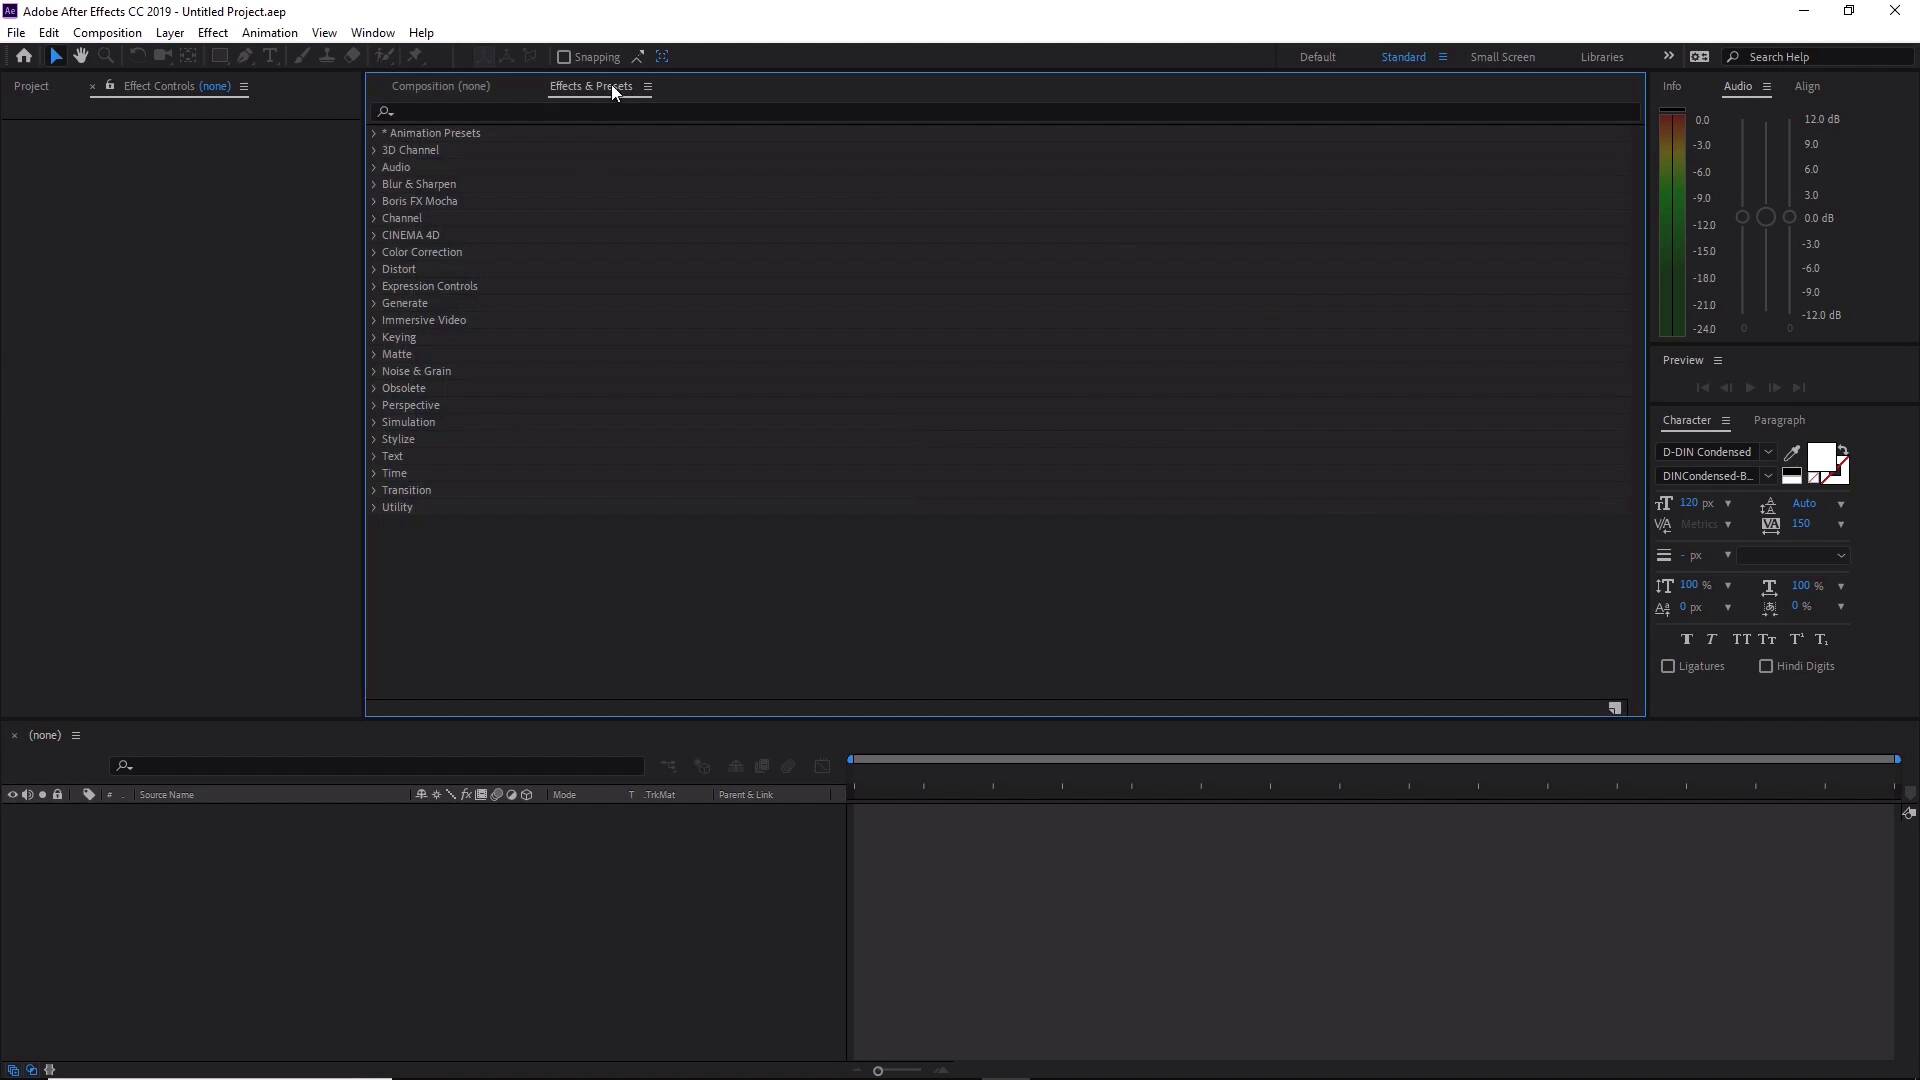
Task: Select the Brush tool
Action: (x=299, y=57)
